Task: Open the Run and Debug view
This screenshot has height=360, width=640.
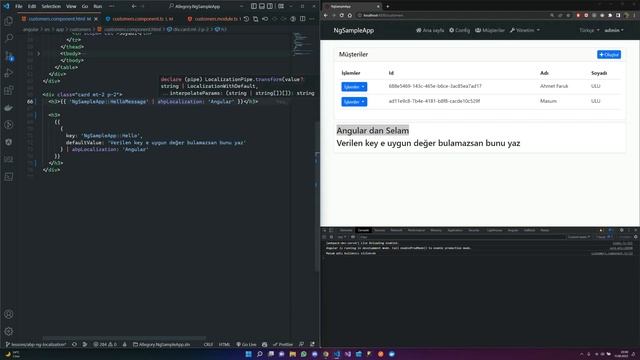Action: (9, 73)
